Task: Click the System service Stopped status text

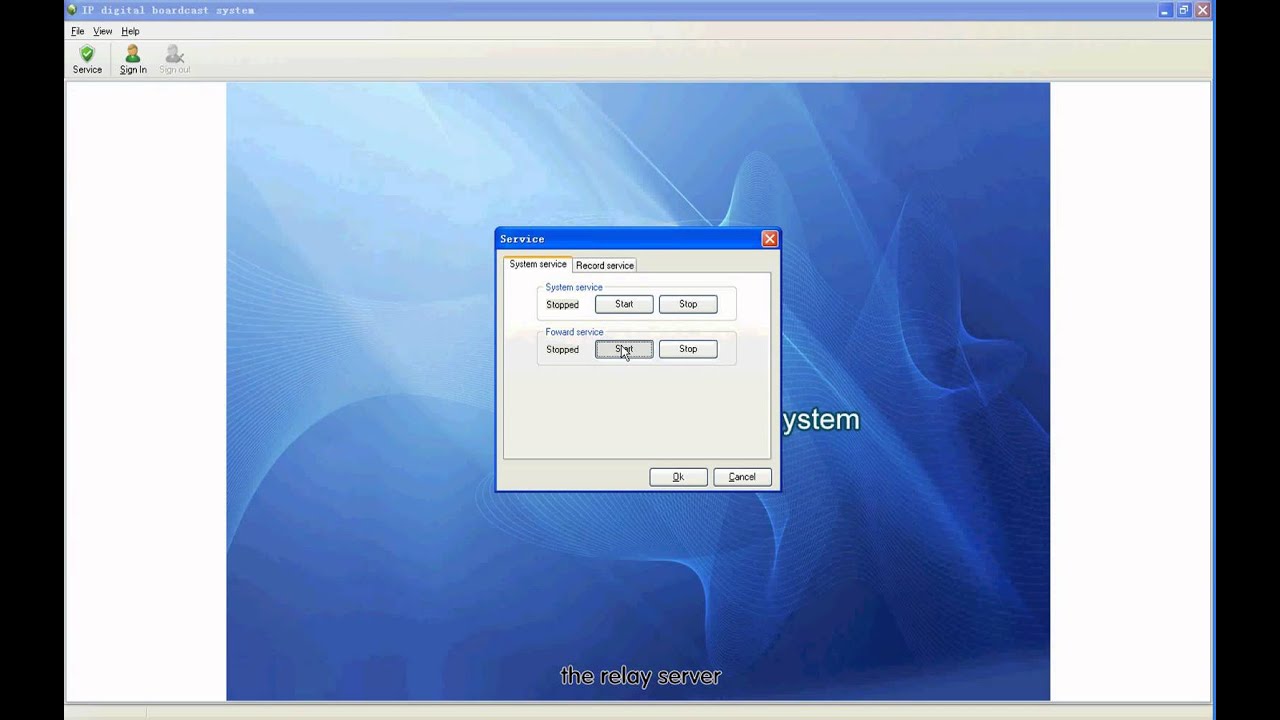Action: coord(562,305)
